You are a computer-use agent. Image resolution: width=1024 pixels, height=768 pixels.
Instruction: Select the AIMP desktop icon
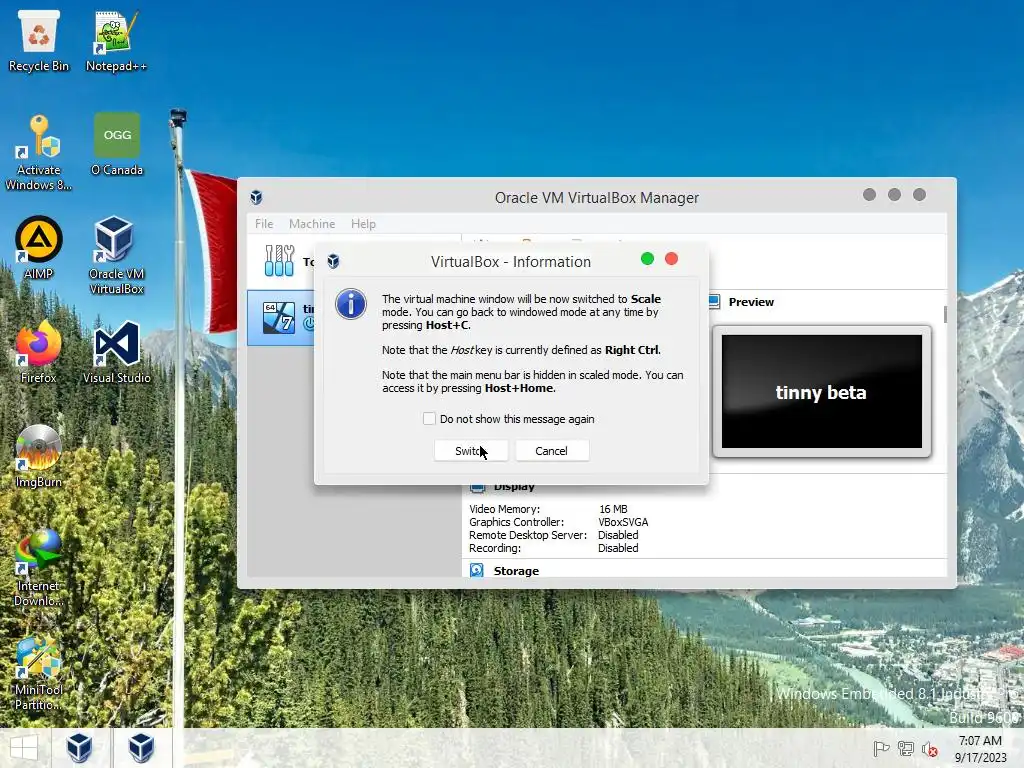pos(39,248)
